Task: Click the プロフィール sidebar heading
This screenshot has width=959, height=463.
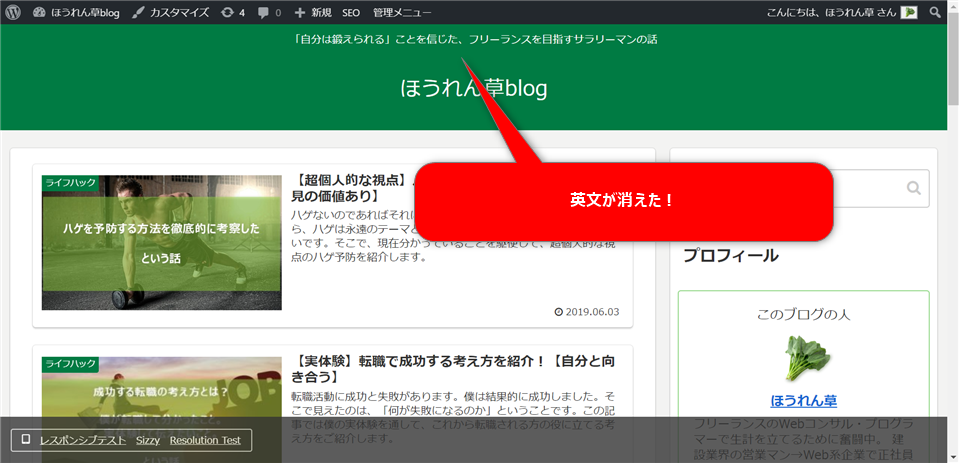Action: pos(730,256)
